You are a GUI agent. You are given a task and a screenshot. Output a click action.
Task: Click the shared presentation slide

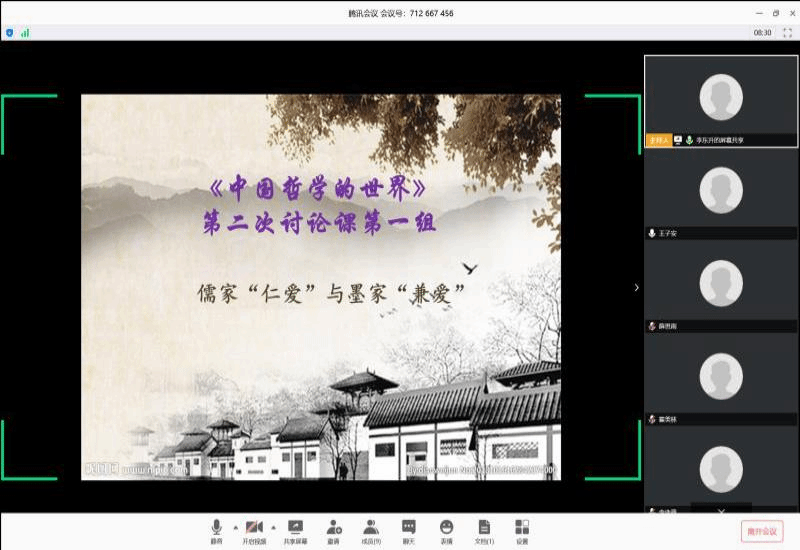click(320, 287)
